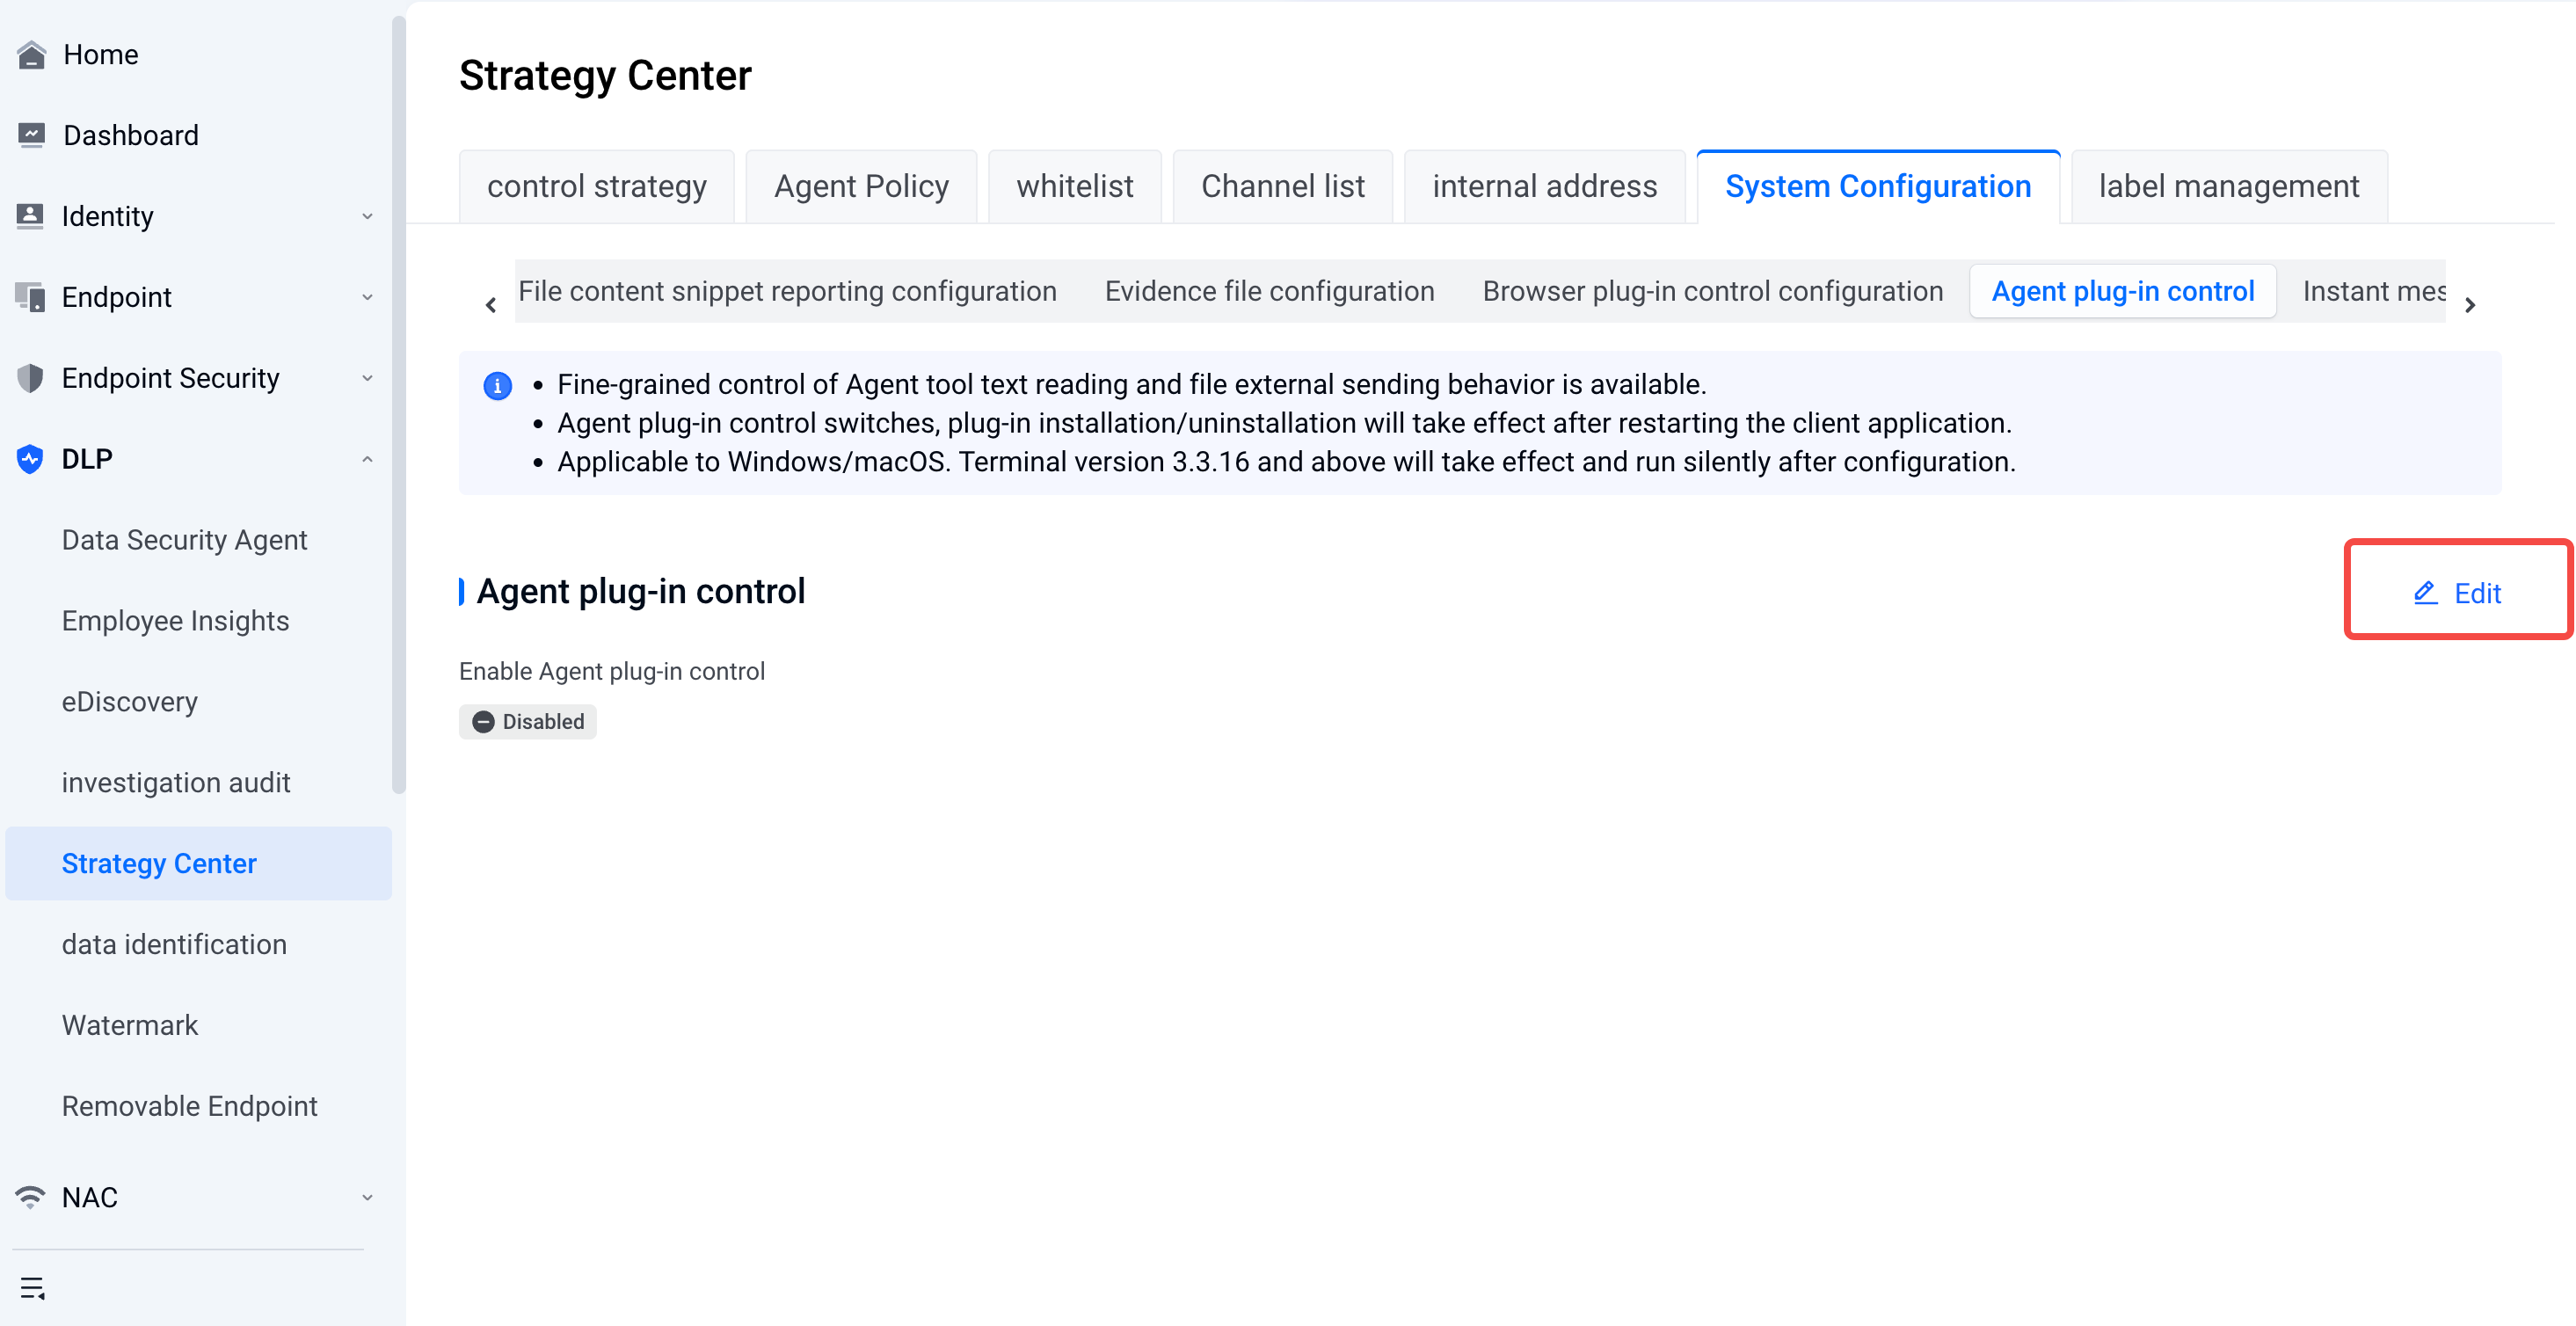Screen dimensions: 2576x1326
Task: Click the Dashboard chart icon
Action: [x=31, y=135]
